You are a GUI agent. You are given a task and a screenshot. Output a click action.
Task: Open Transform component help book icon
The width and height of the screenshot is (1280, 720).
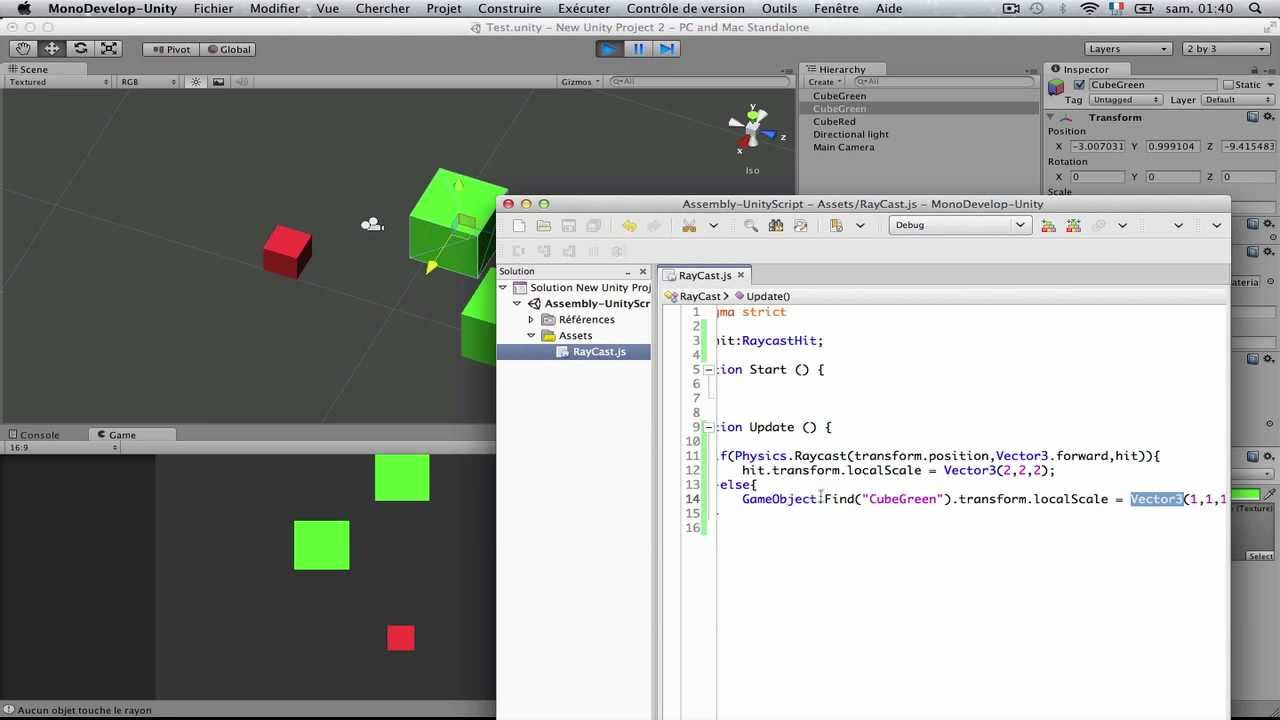pyautogui.click(x=1253, y=117)
